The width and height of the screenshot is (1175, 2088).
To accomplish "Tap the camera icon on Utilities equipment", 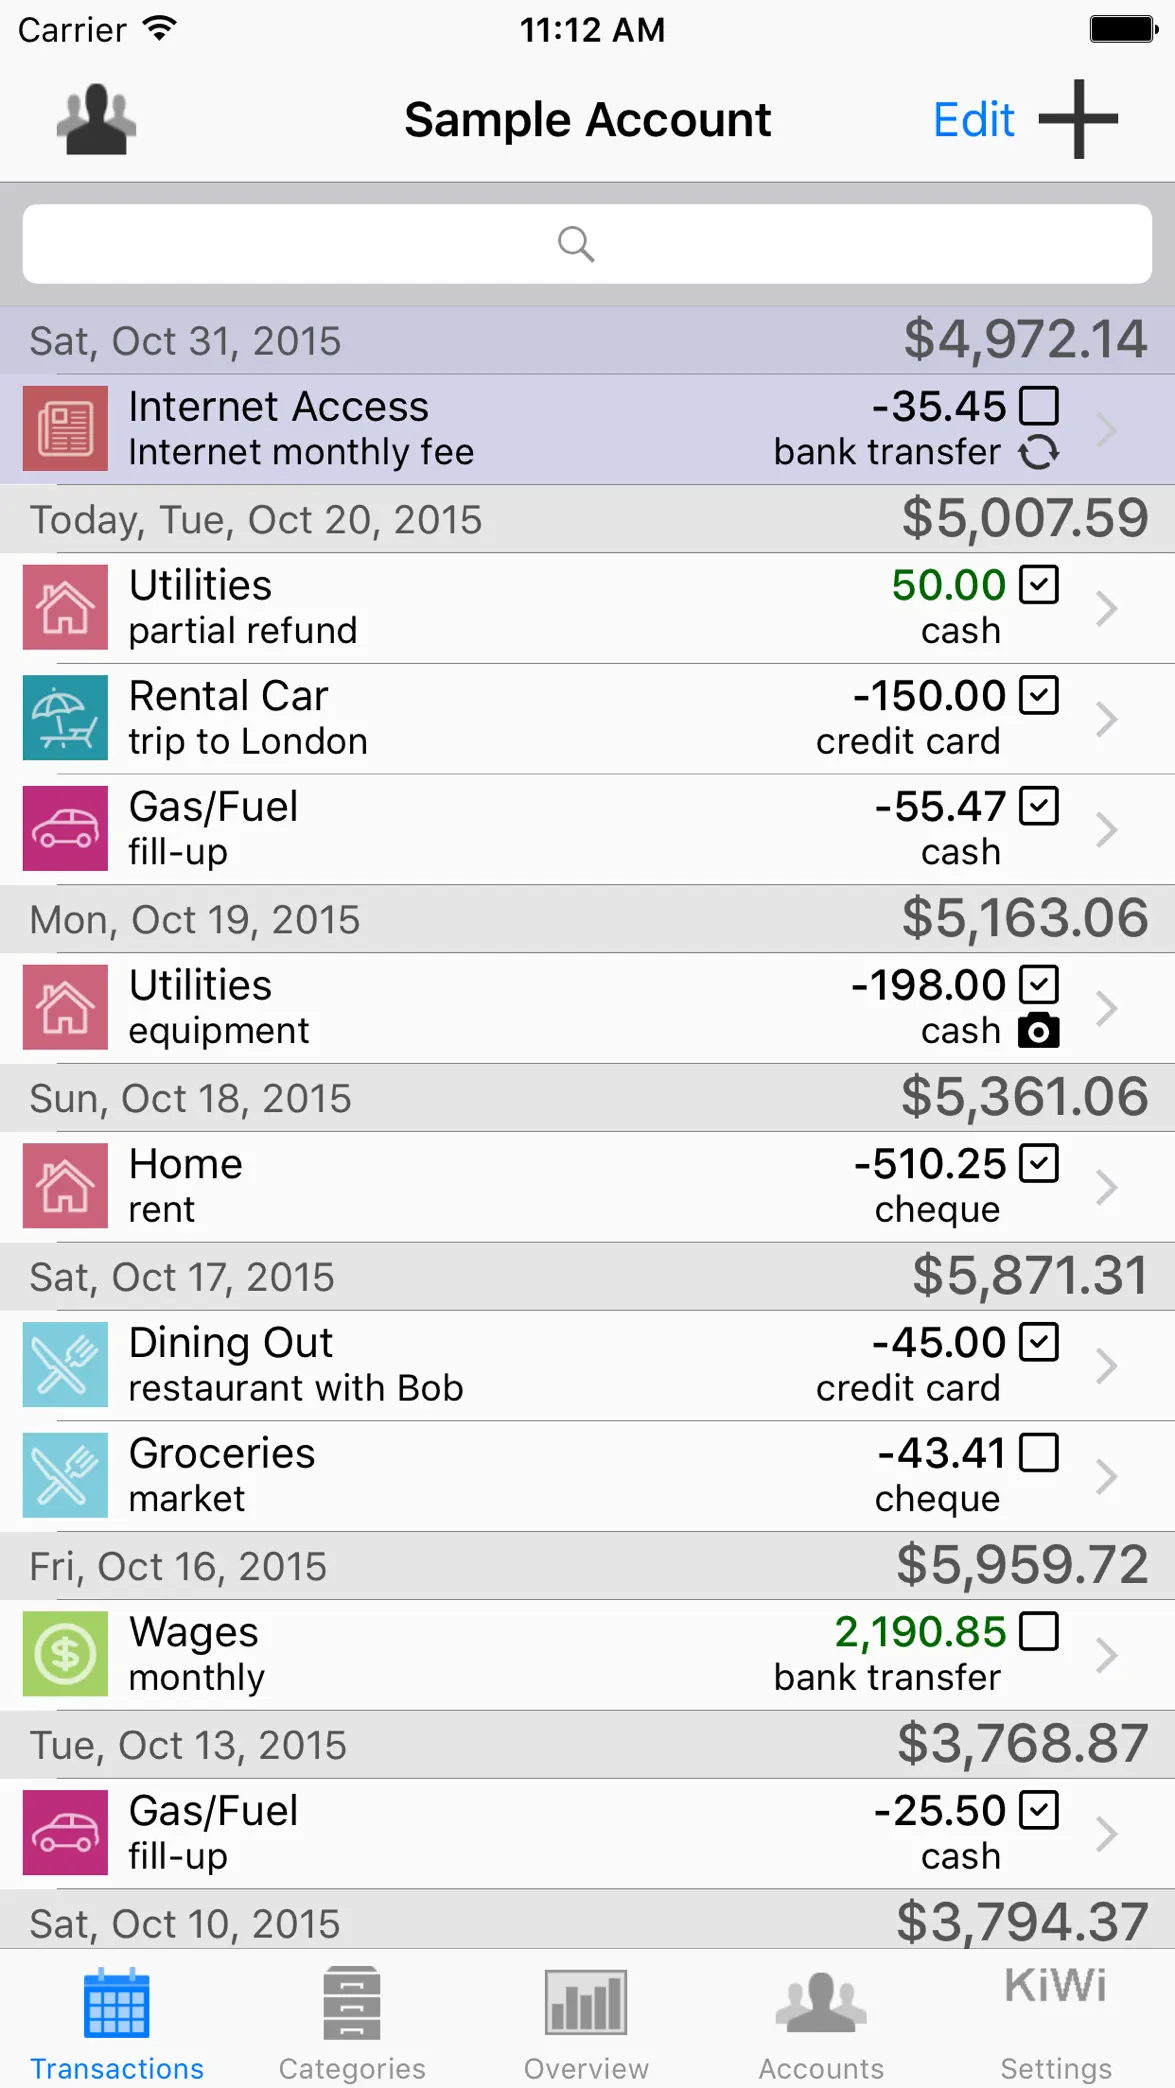I will [x=1038, y=1030].
